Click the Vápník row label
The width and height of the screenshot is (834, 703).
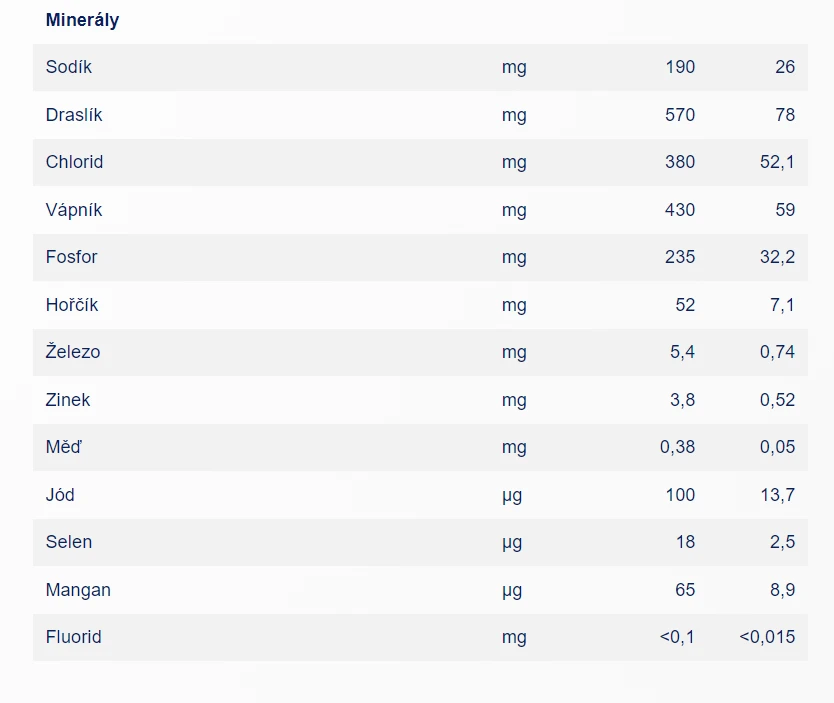coord(74,210)
